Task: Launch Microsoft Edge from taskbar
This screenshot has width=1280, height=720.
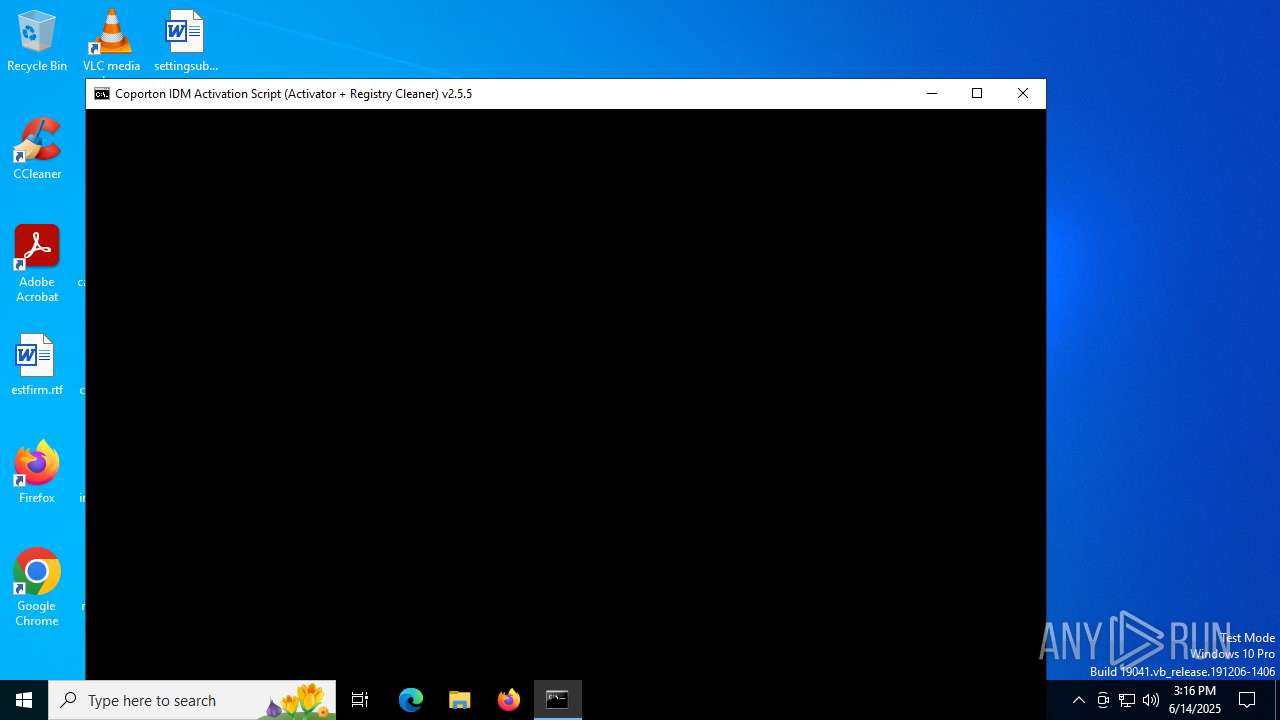Action: click(x=411, y=700)
